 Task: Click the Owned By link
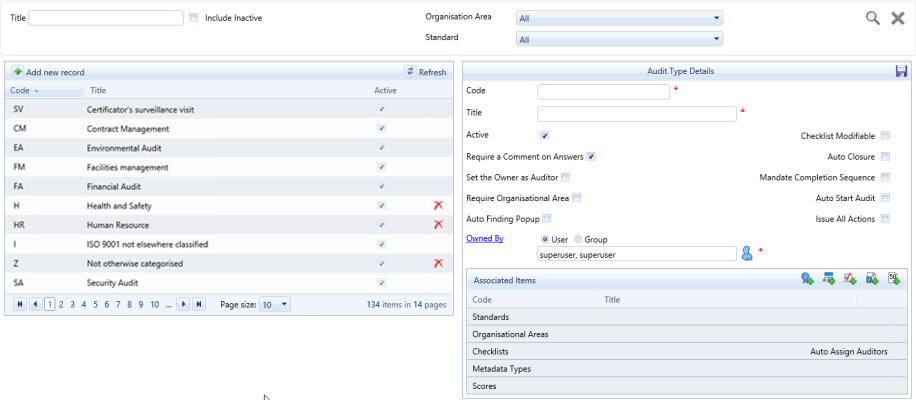485,238
